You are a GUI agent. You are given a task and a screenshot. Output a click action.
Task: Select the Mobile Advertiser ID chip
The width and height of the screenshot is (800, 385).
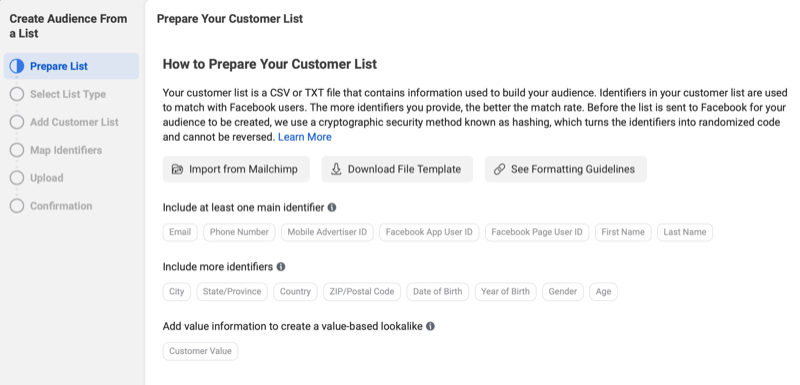[327, 232]
